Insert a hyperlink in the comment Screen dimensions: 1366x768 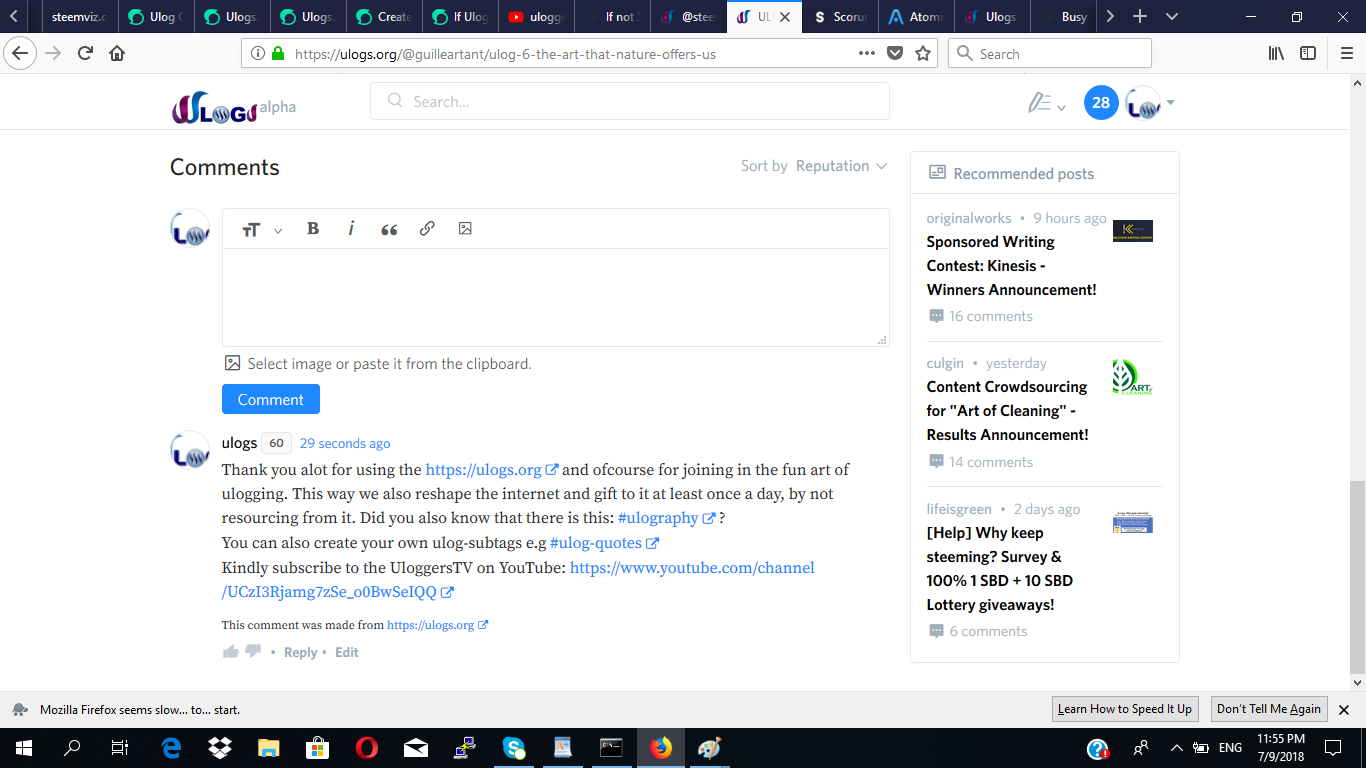(427, 228)
